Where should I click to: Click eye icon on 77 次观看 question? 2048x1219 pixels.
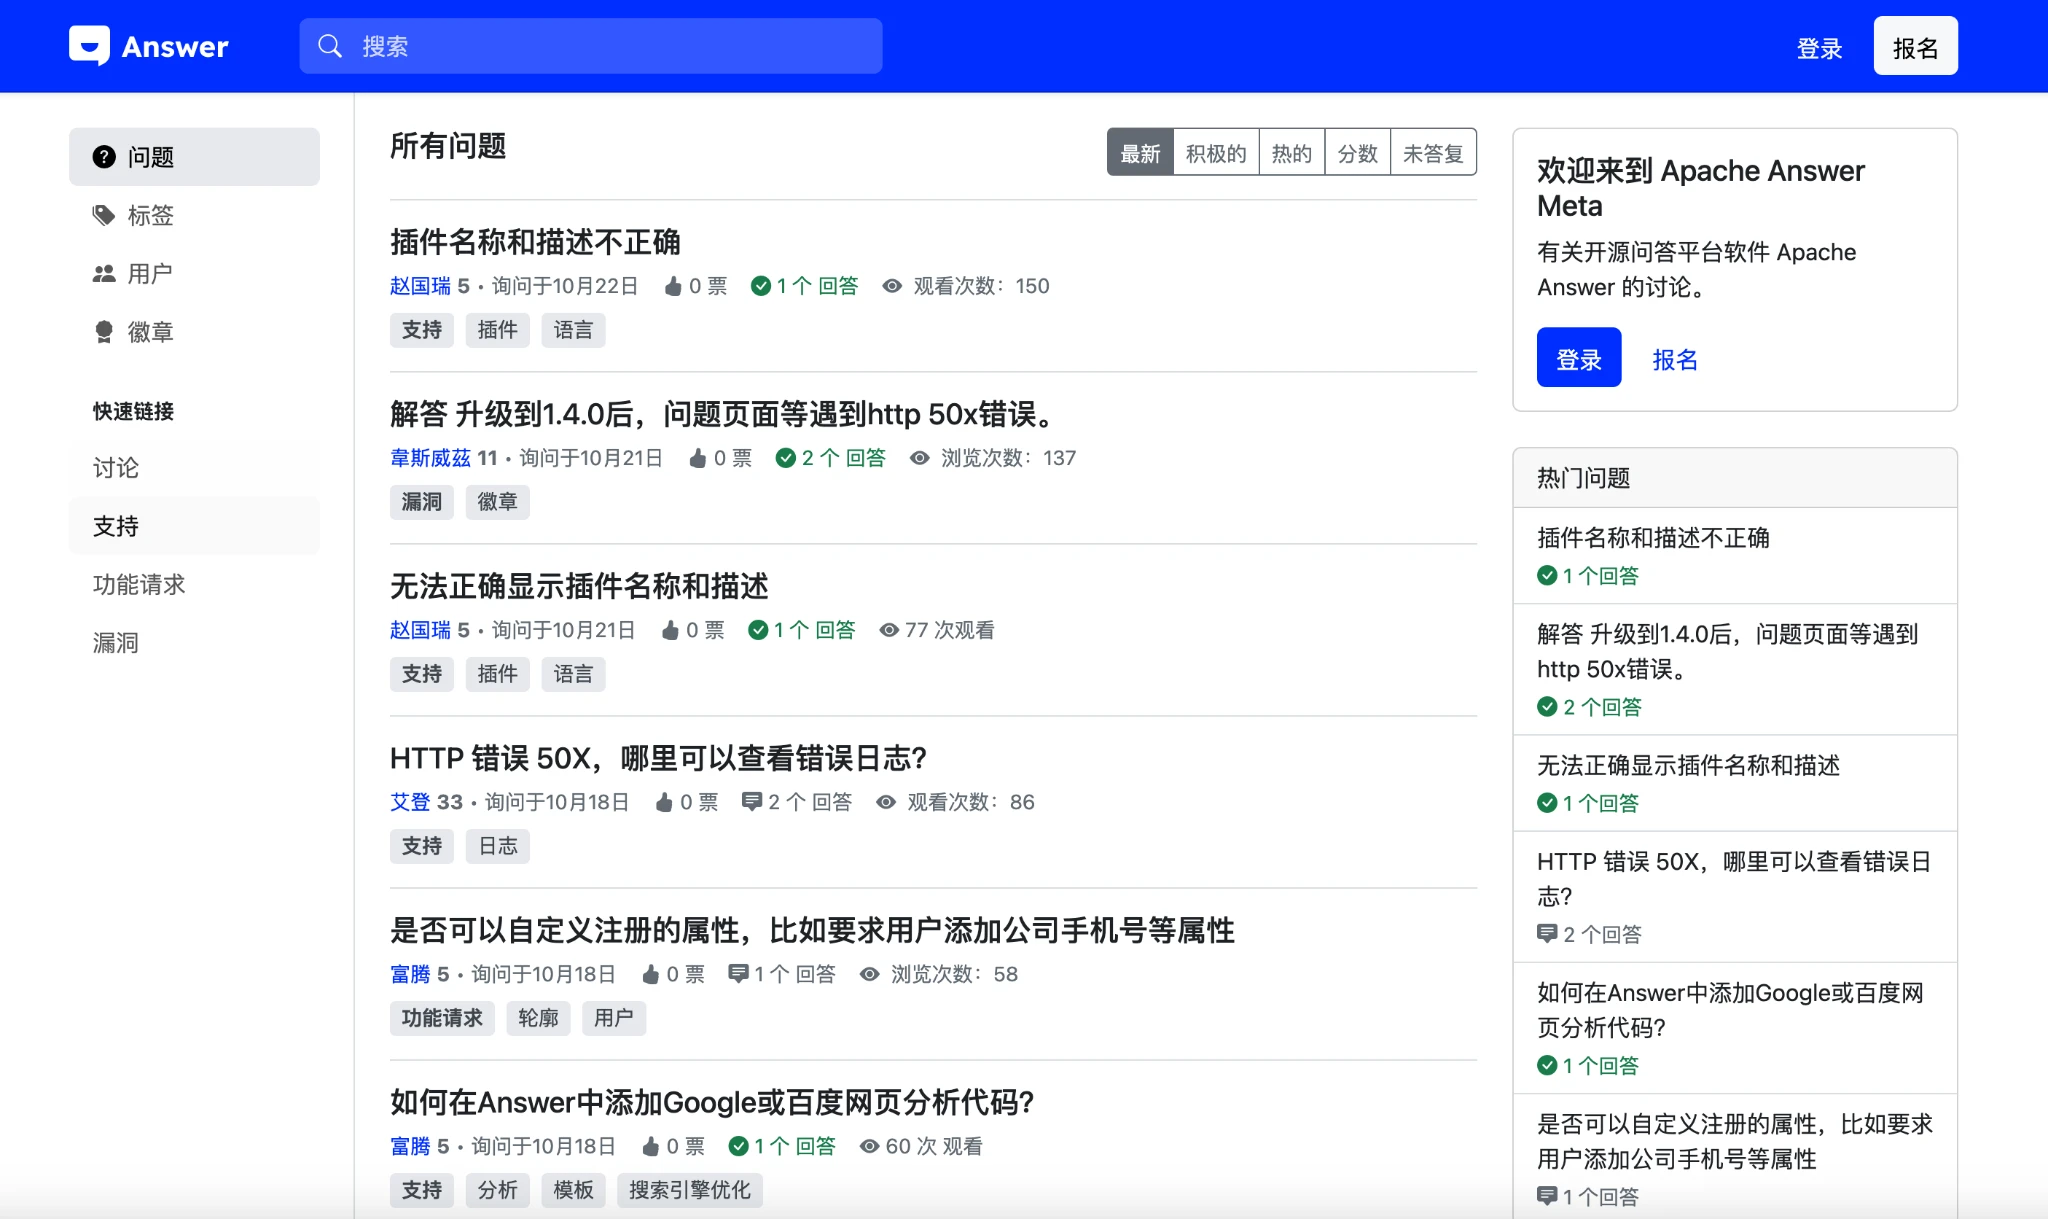click(888, 630)
